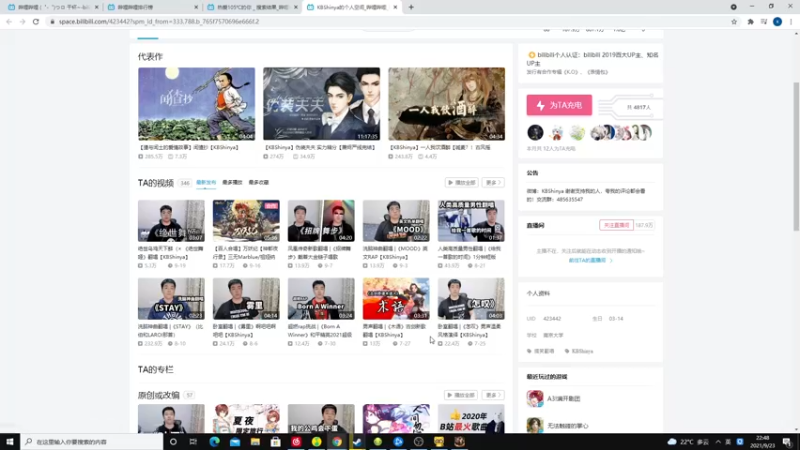Viewport: 800px width, 450px height.
Task: Switch to the third browser tab
Action: (x=252, y=7)
